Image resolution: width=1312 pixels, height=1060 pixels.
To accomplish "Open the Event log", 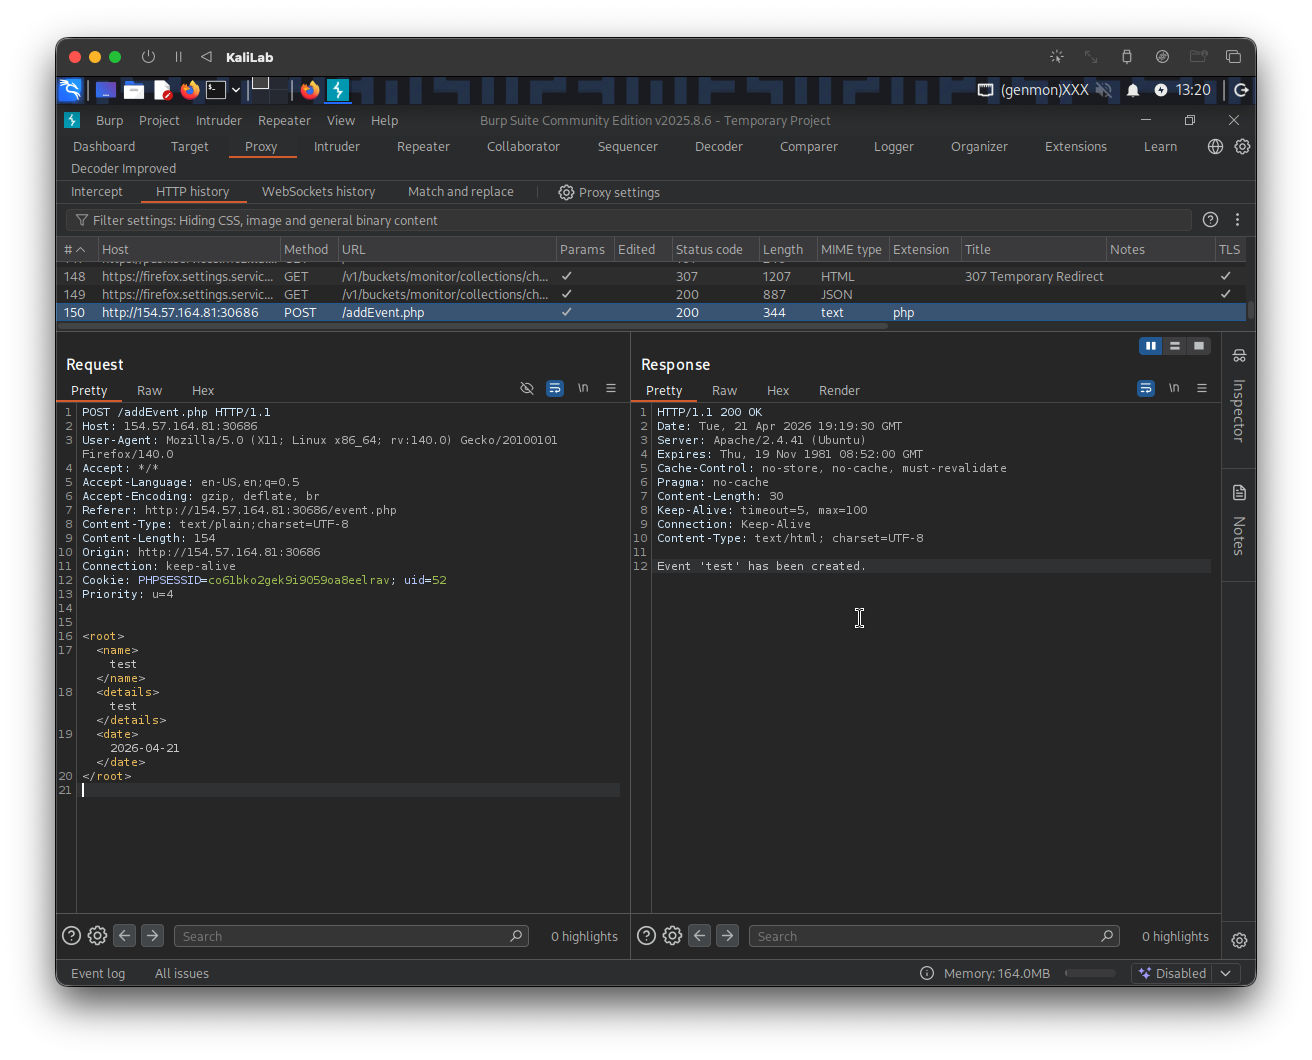I will (x=98, y=974).
